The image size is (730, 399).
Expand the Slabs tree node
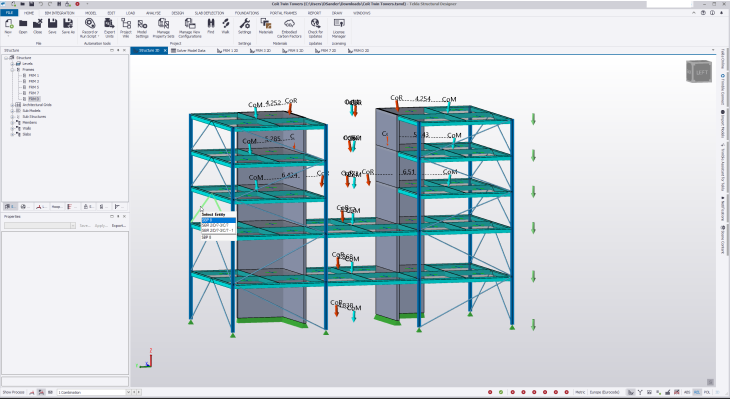[x=13, y=134]
